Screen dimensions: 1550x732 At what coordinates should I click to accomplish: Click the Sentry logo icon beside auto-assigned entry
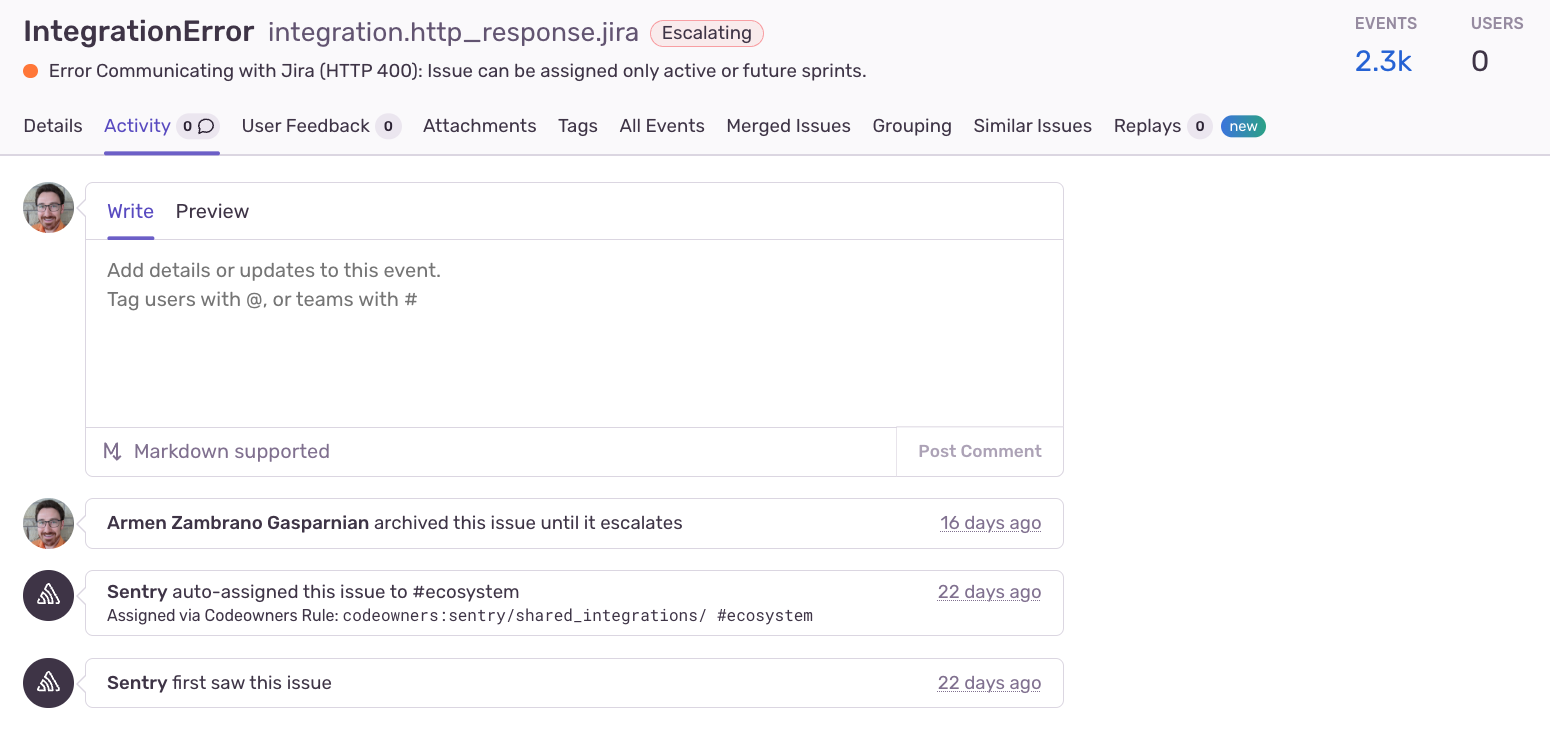click(47, 595)
